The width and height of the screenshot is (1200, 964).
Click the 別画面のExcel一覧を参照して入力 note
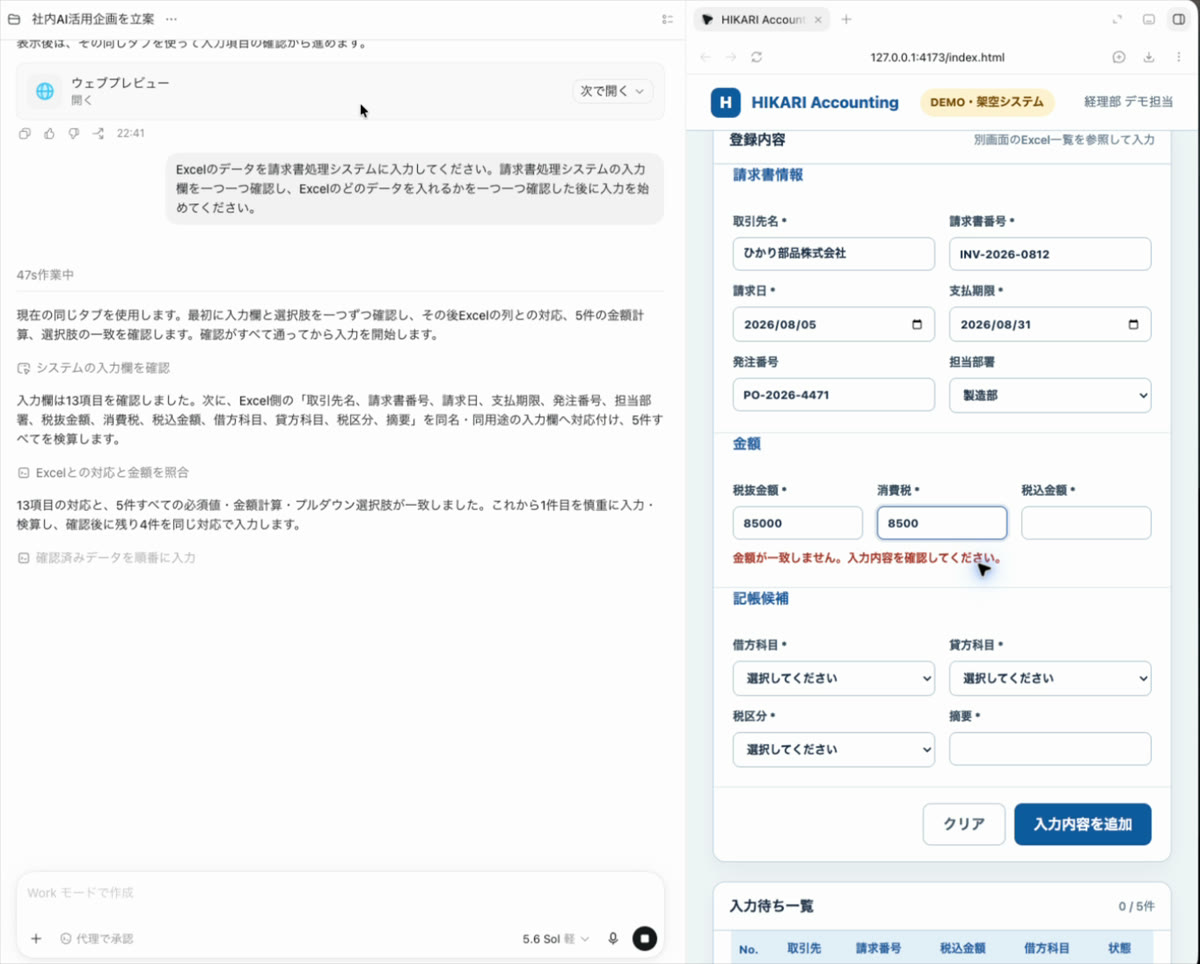click(1064, 140)
